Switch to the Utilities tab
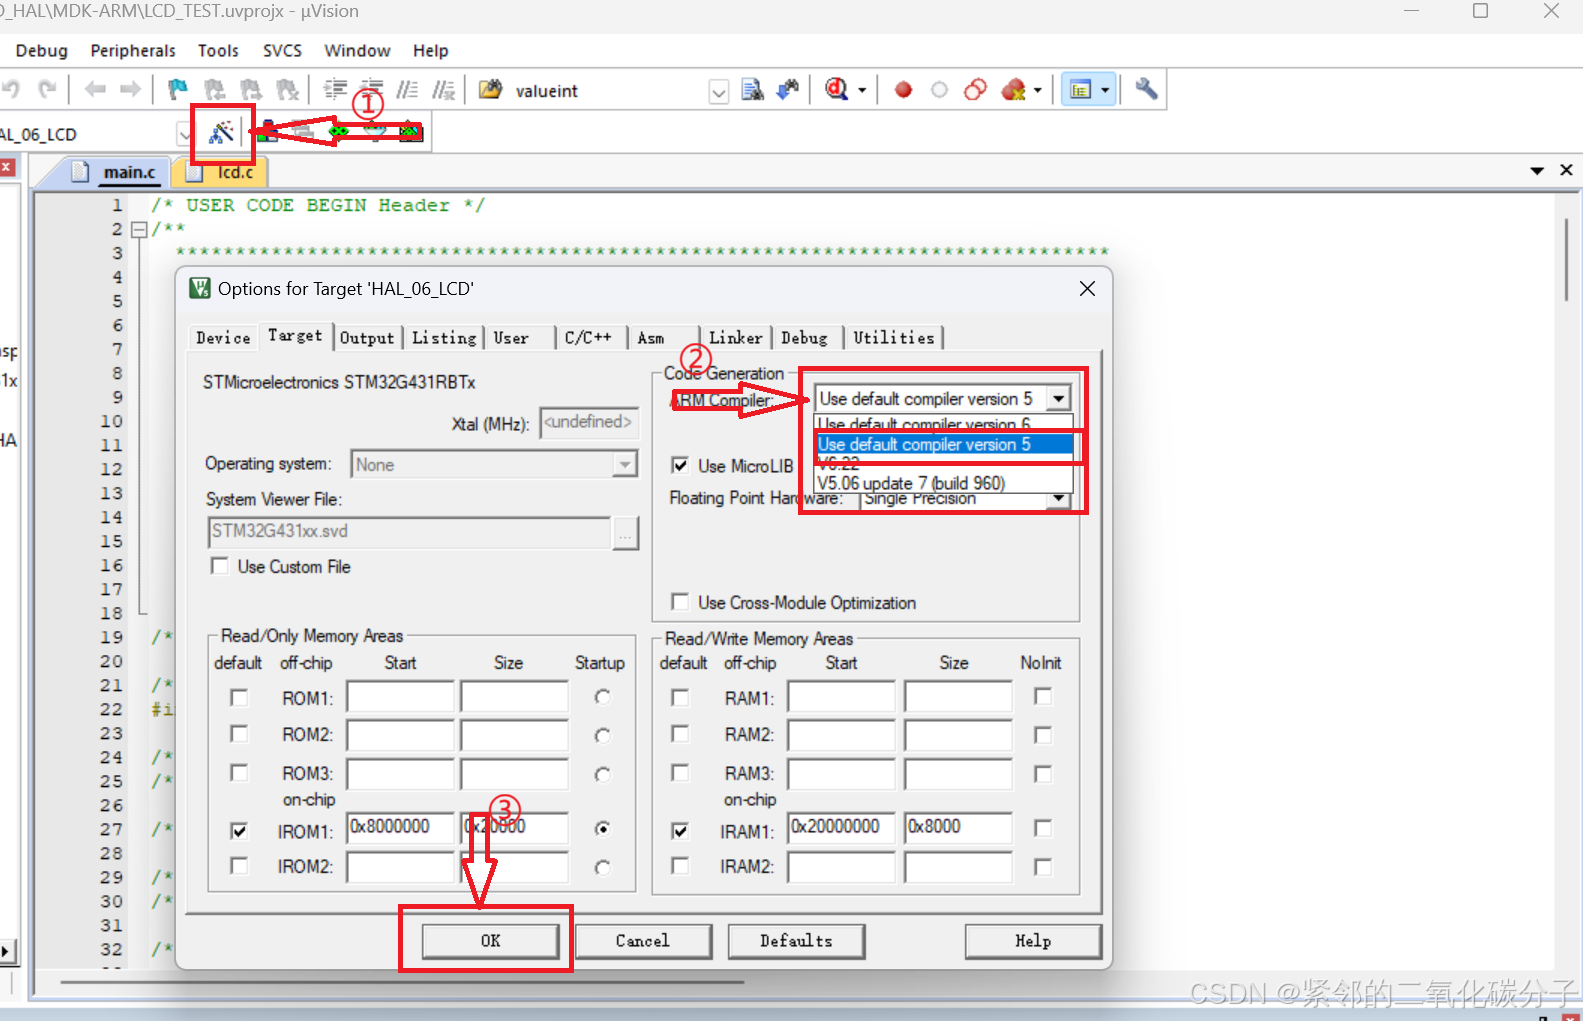1583x1021 pixels. [x=893, y=338]
